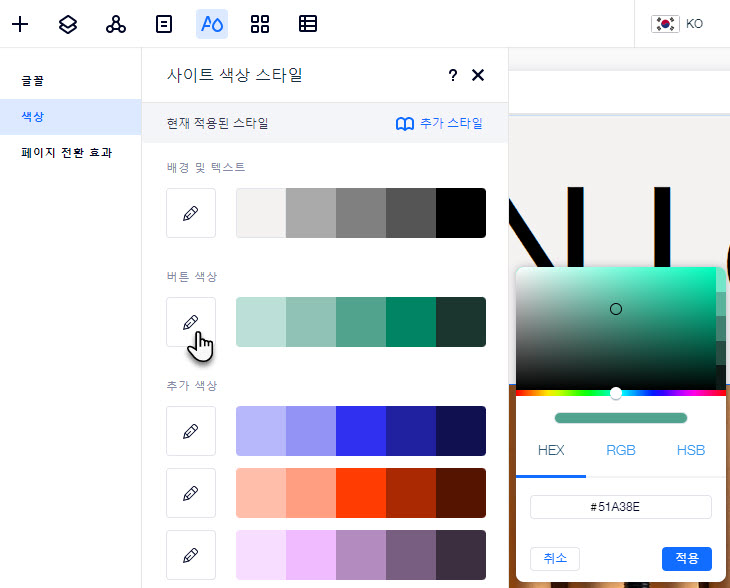Pick the palest pink-lilac swatch
Image resolution: width=730 pixels, height=588 pixels.
pos(261,554)
